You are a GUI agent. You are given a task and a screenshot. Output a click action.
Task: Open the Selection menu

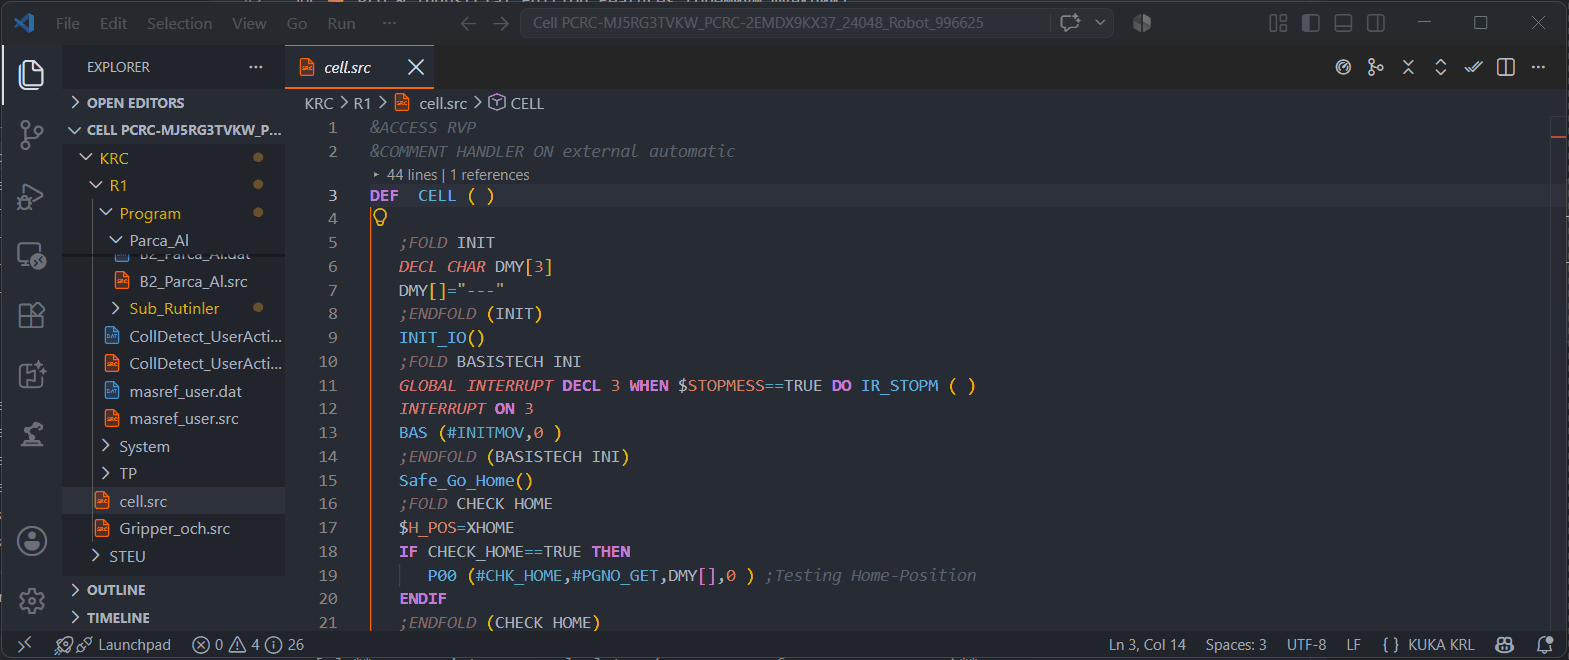click(x=179, y=23)
